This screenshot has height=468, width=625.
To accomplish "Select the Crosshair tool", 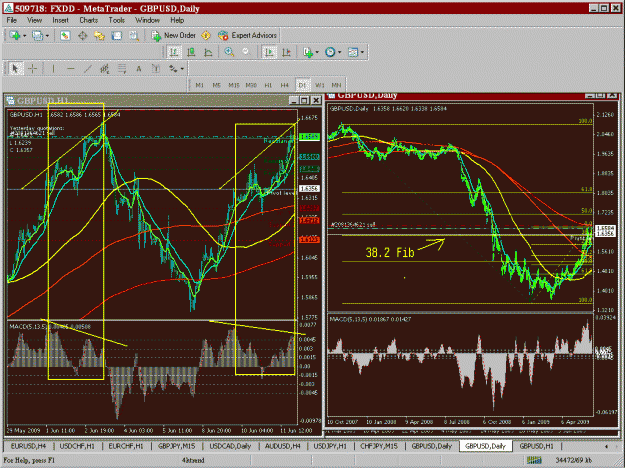I will tap(33, 69).
